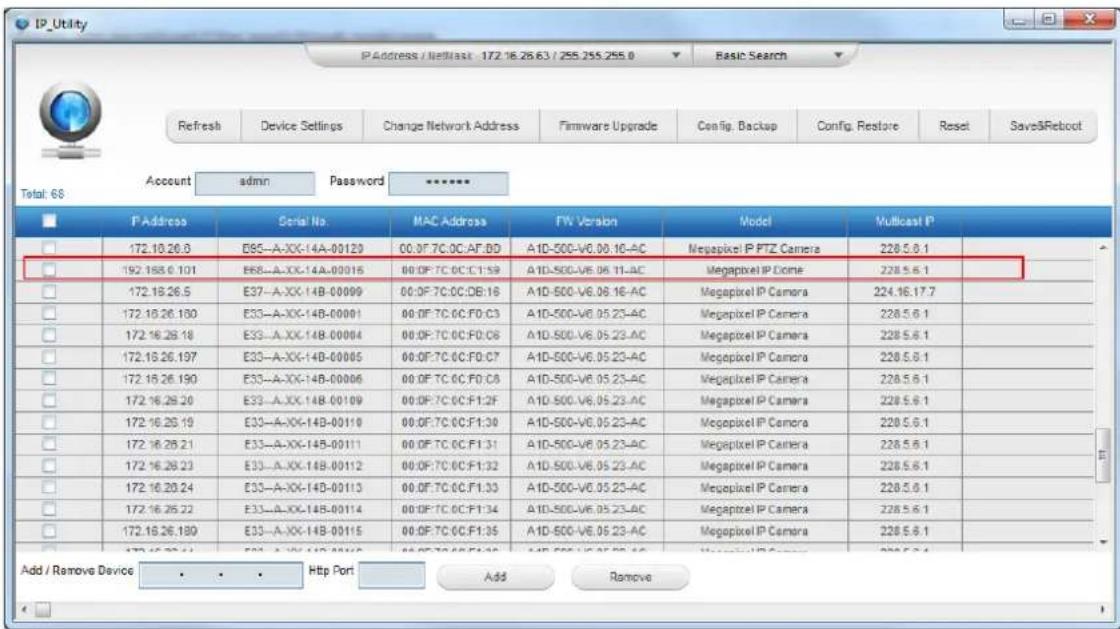Check the box for 172.16.26.23 row

[x=49, y=466]
